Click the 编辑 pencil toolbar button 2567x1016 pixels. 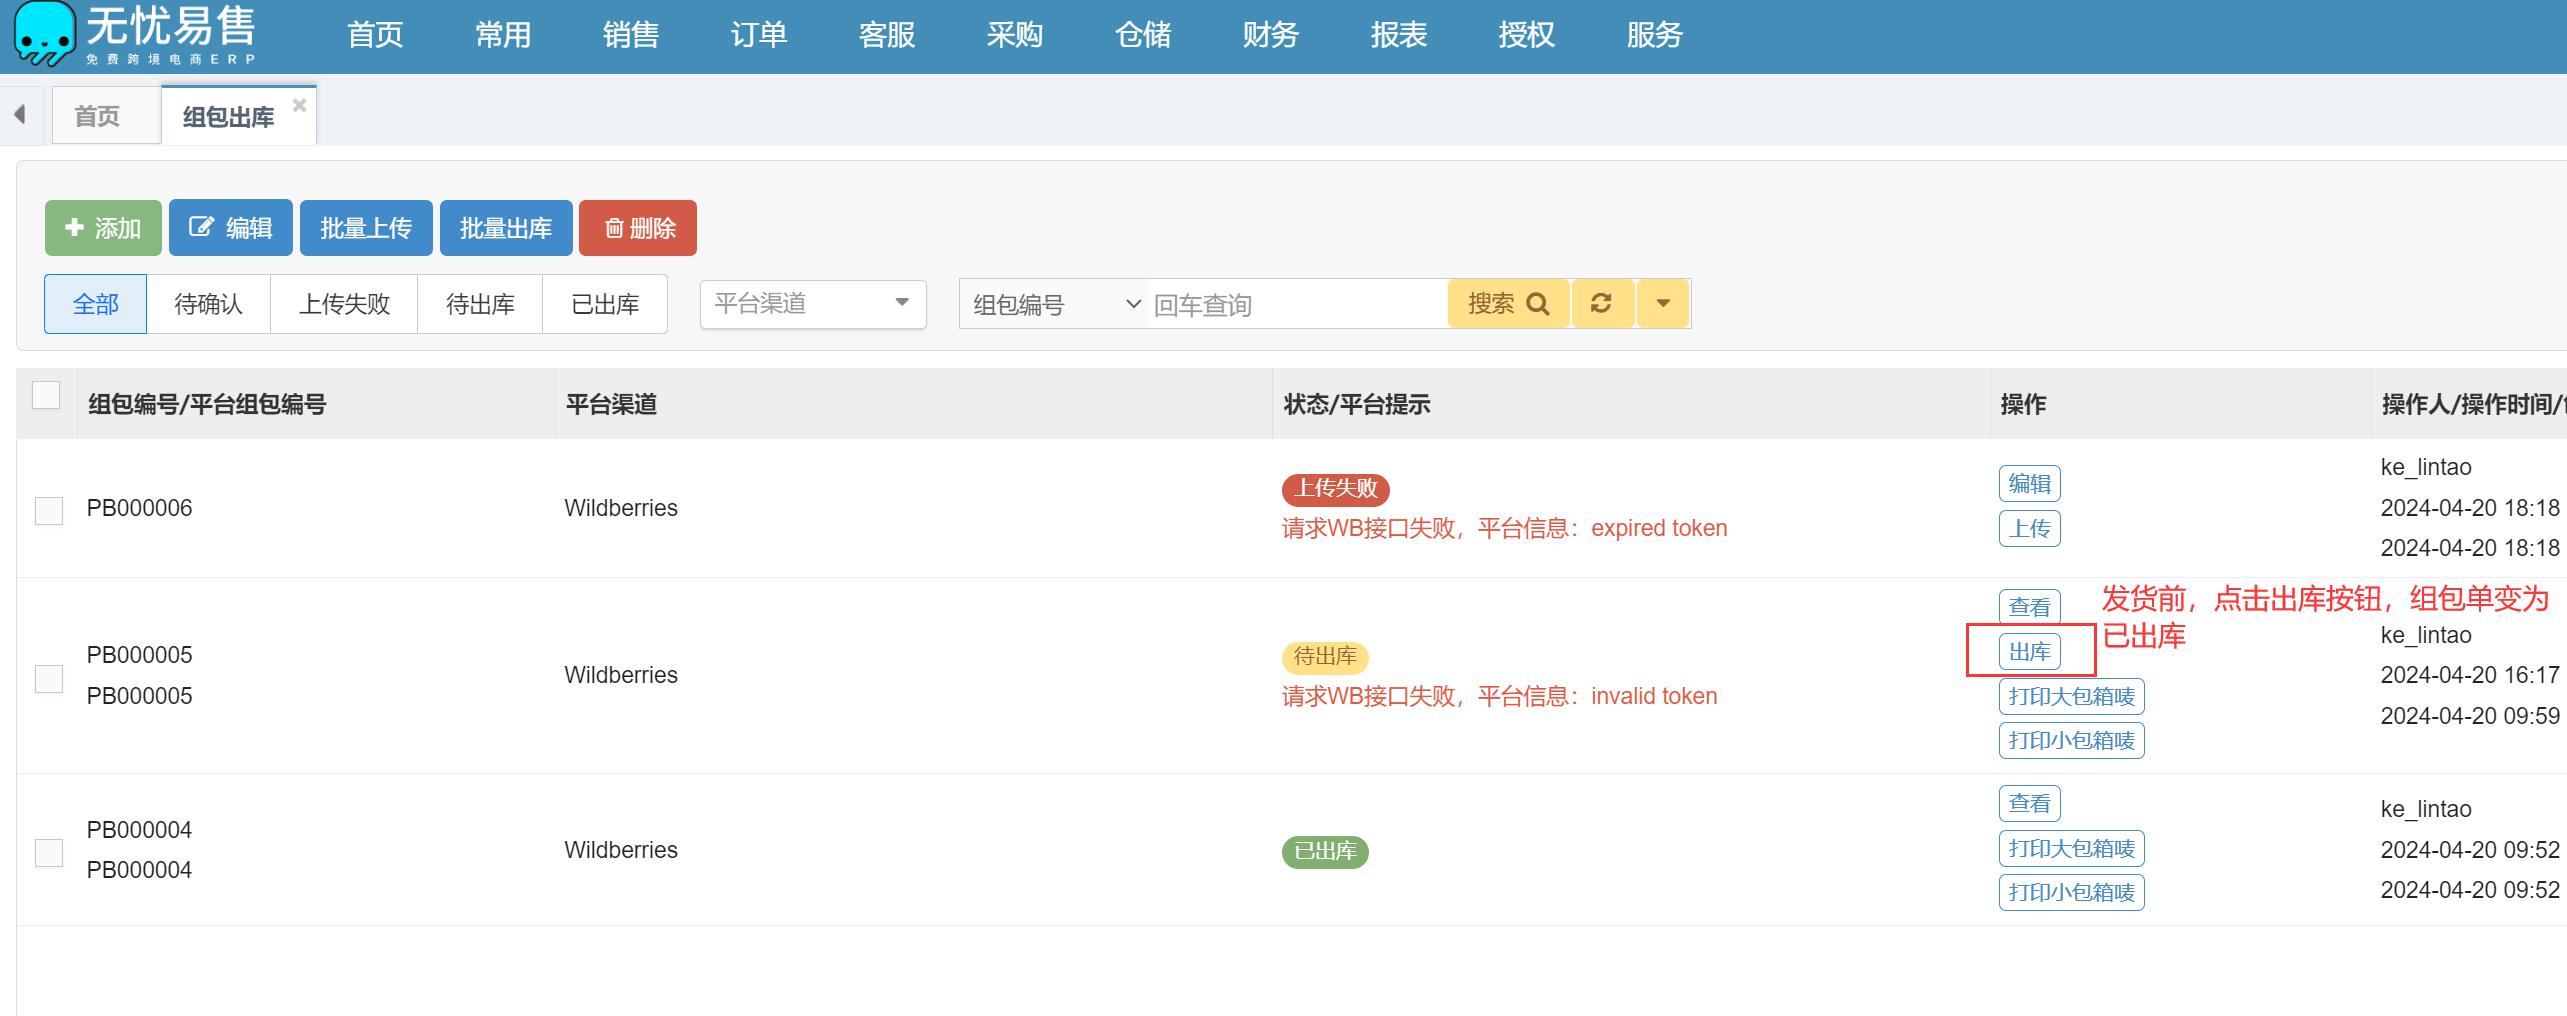point(230,228)
